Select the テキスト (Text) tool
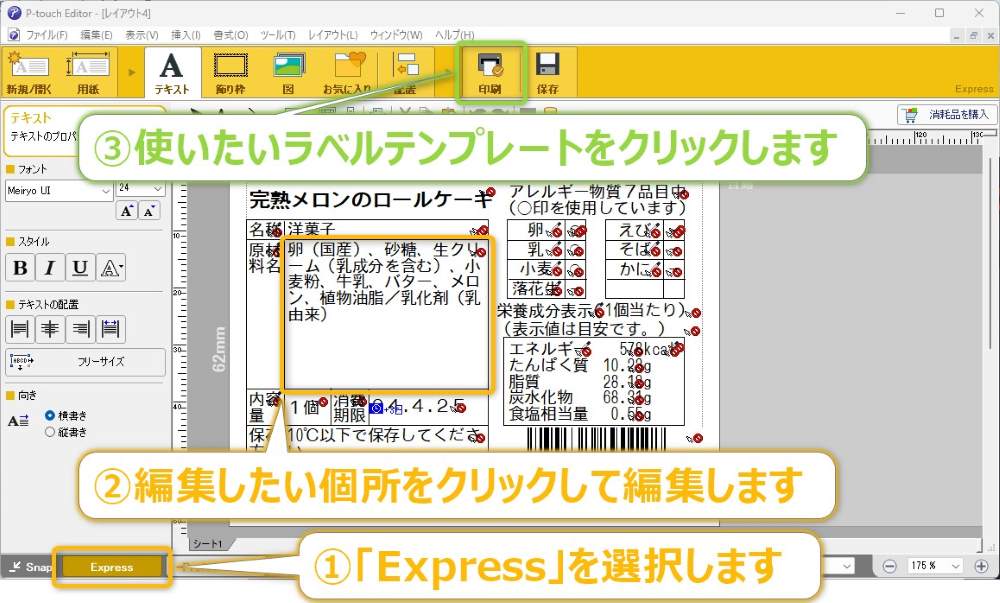 (171, 70)
